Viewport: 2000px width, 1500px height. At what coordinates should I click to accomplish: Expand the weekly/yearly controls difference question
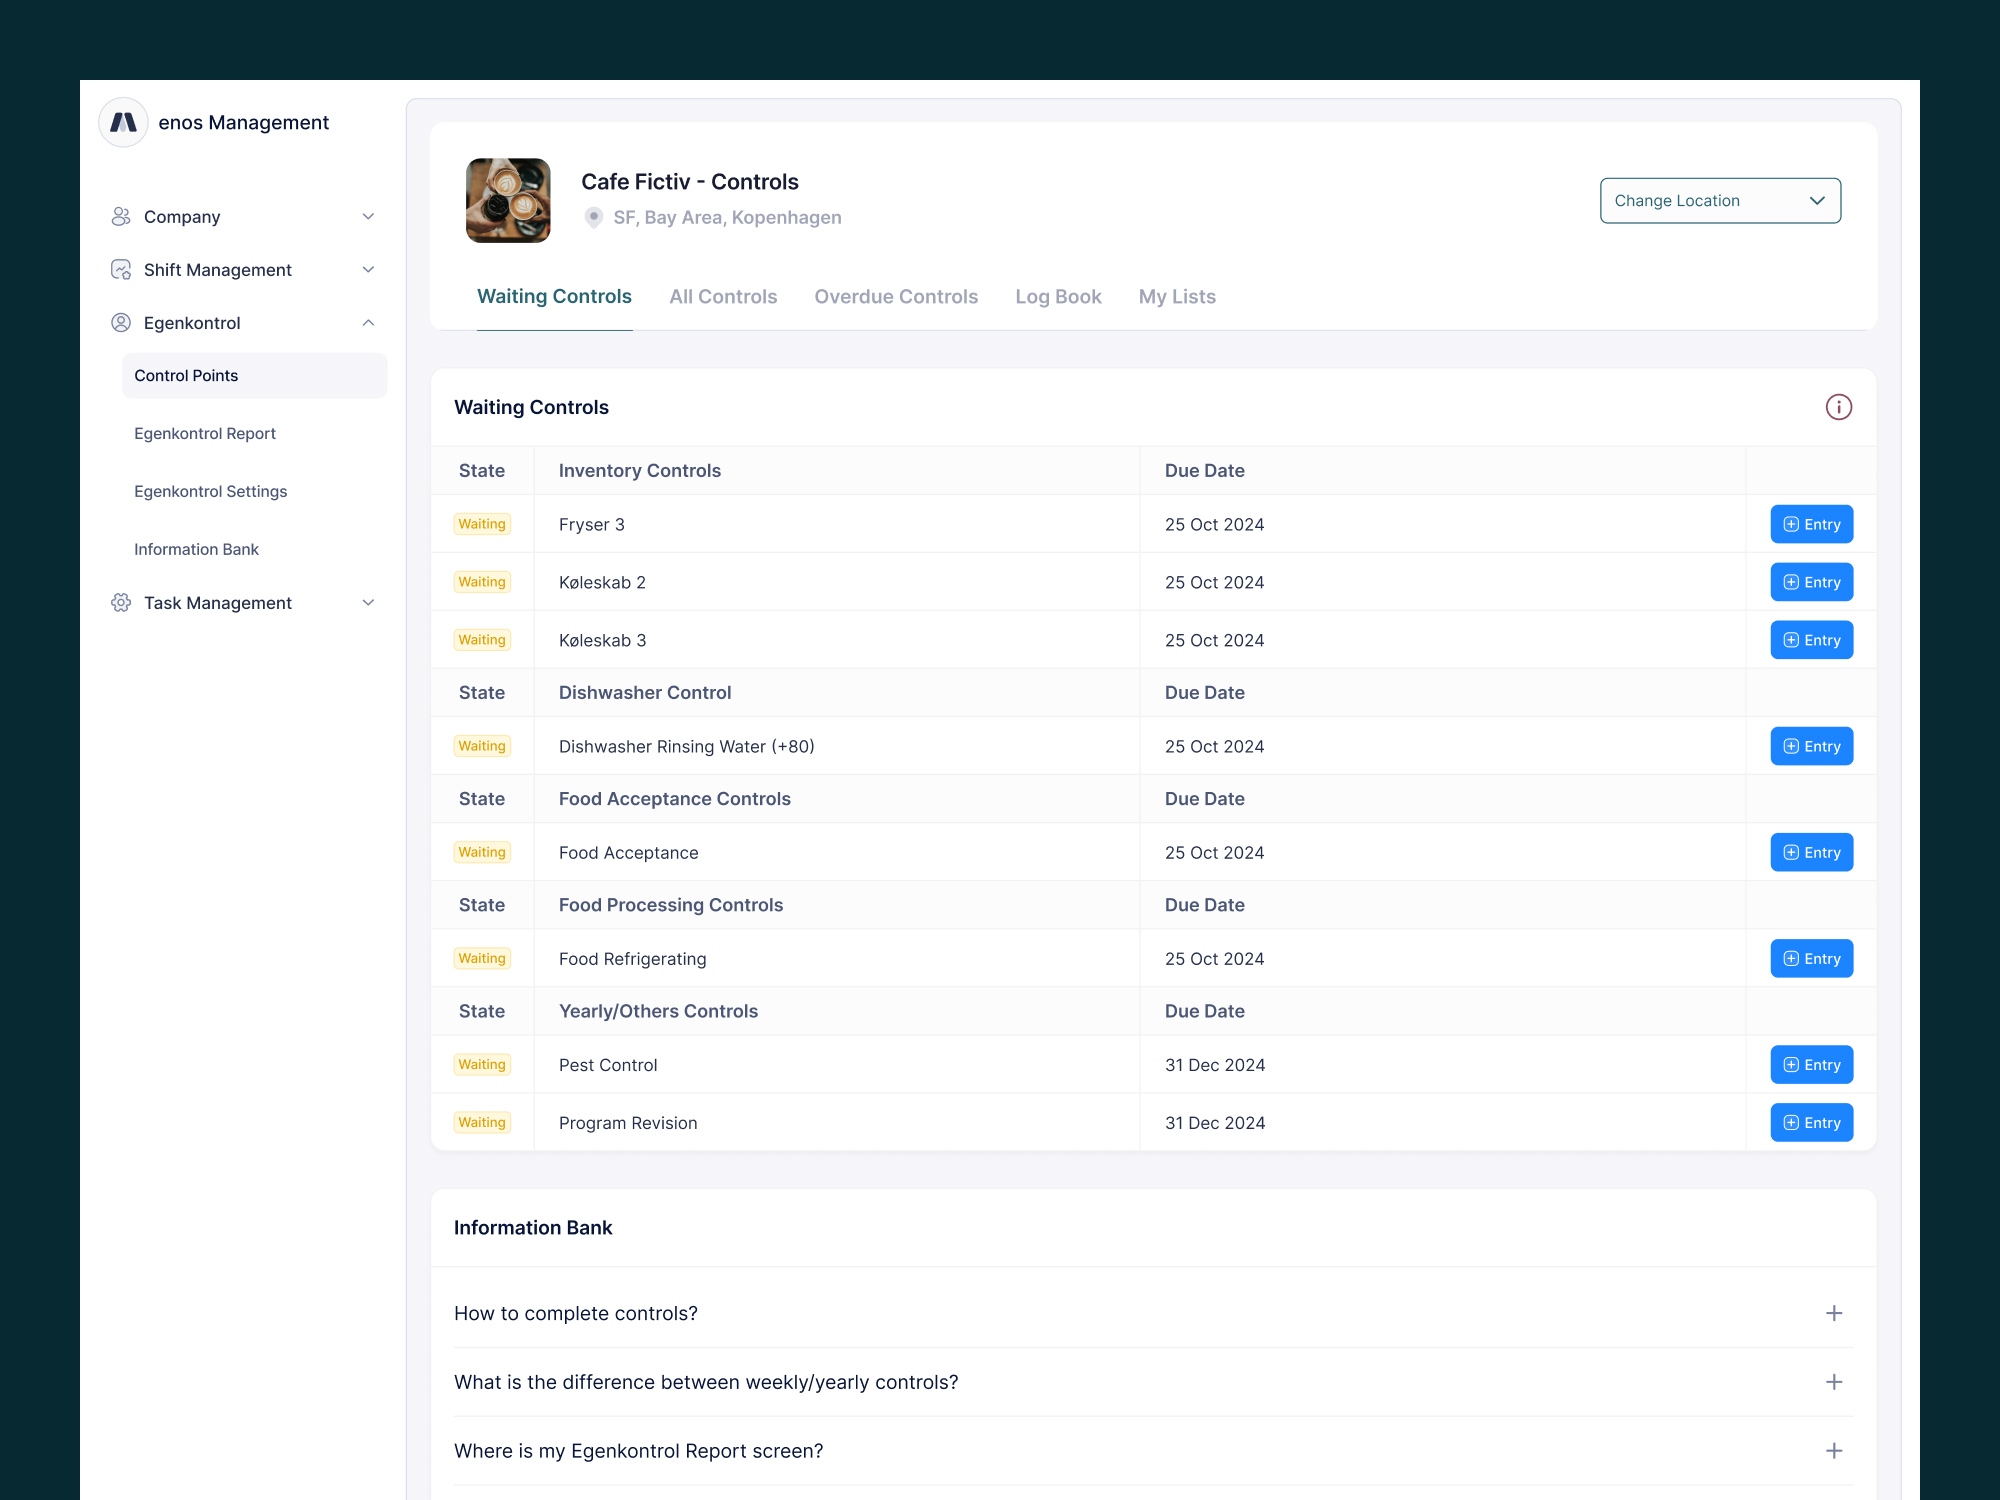pos(1833,1382)
